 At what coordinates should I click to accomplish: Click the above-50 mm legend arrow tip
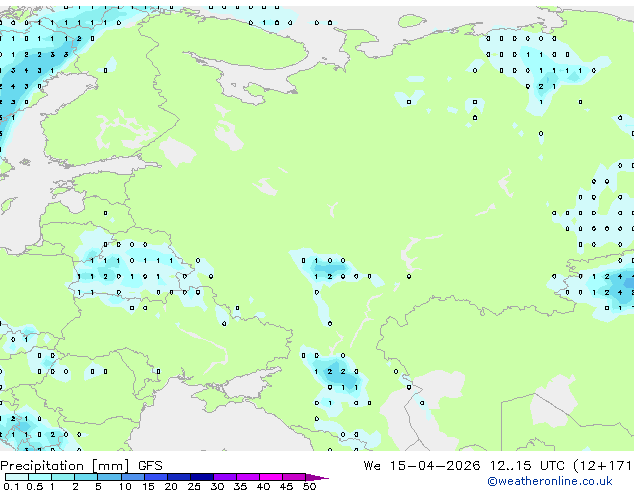click(x=317, y=477)
